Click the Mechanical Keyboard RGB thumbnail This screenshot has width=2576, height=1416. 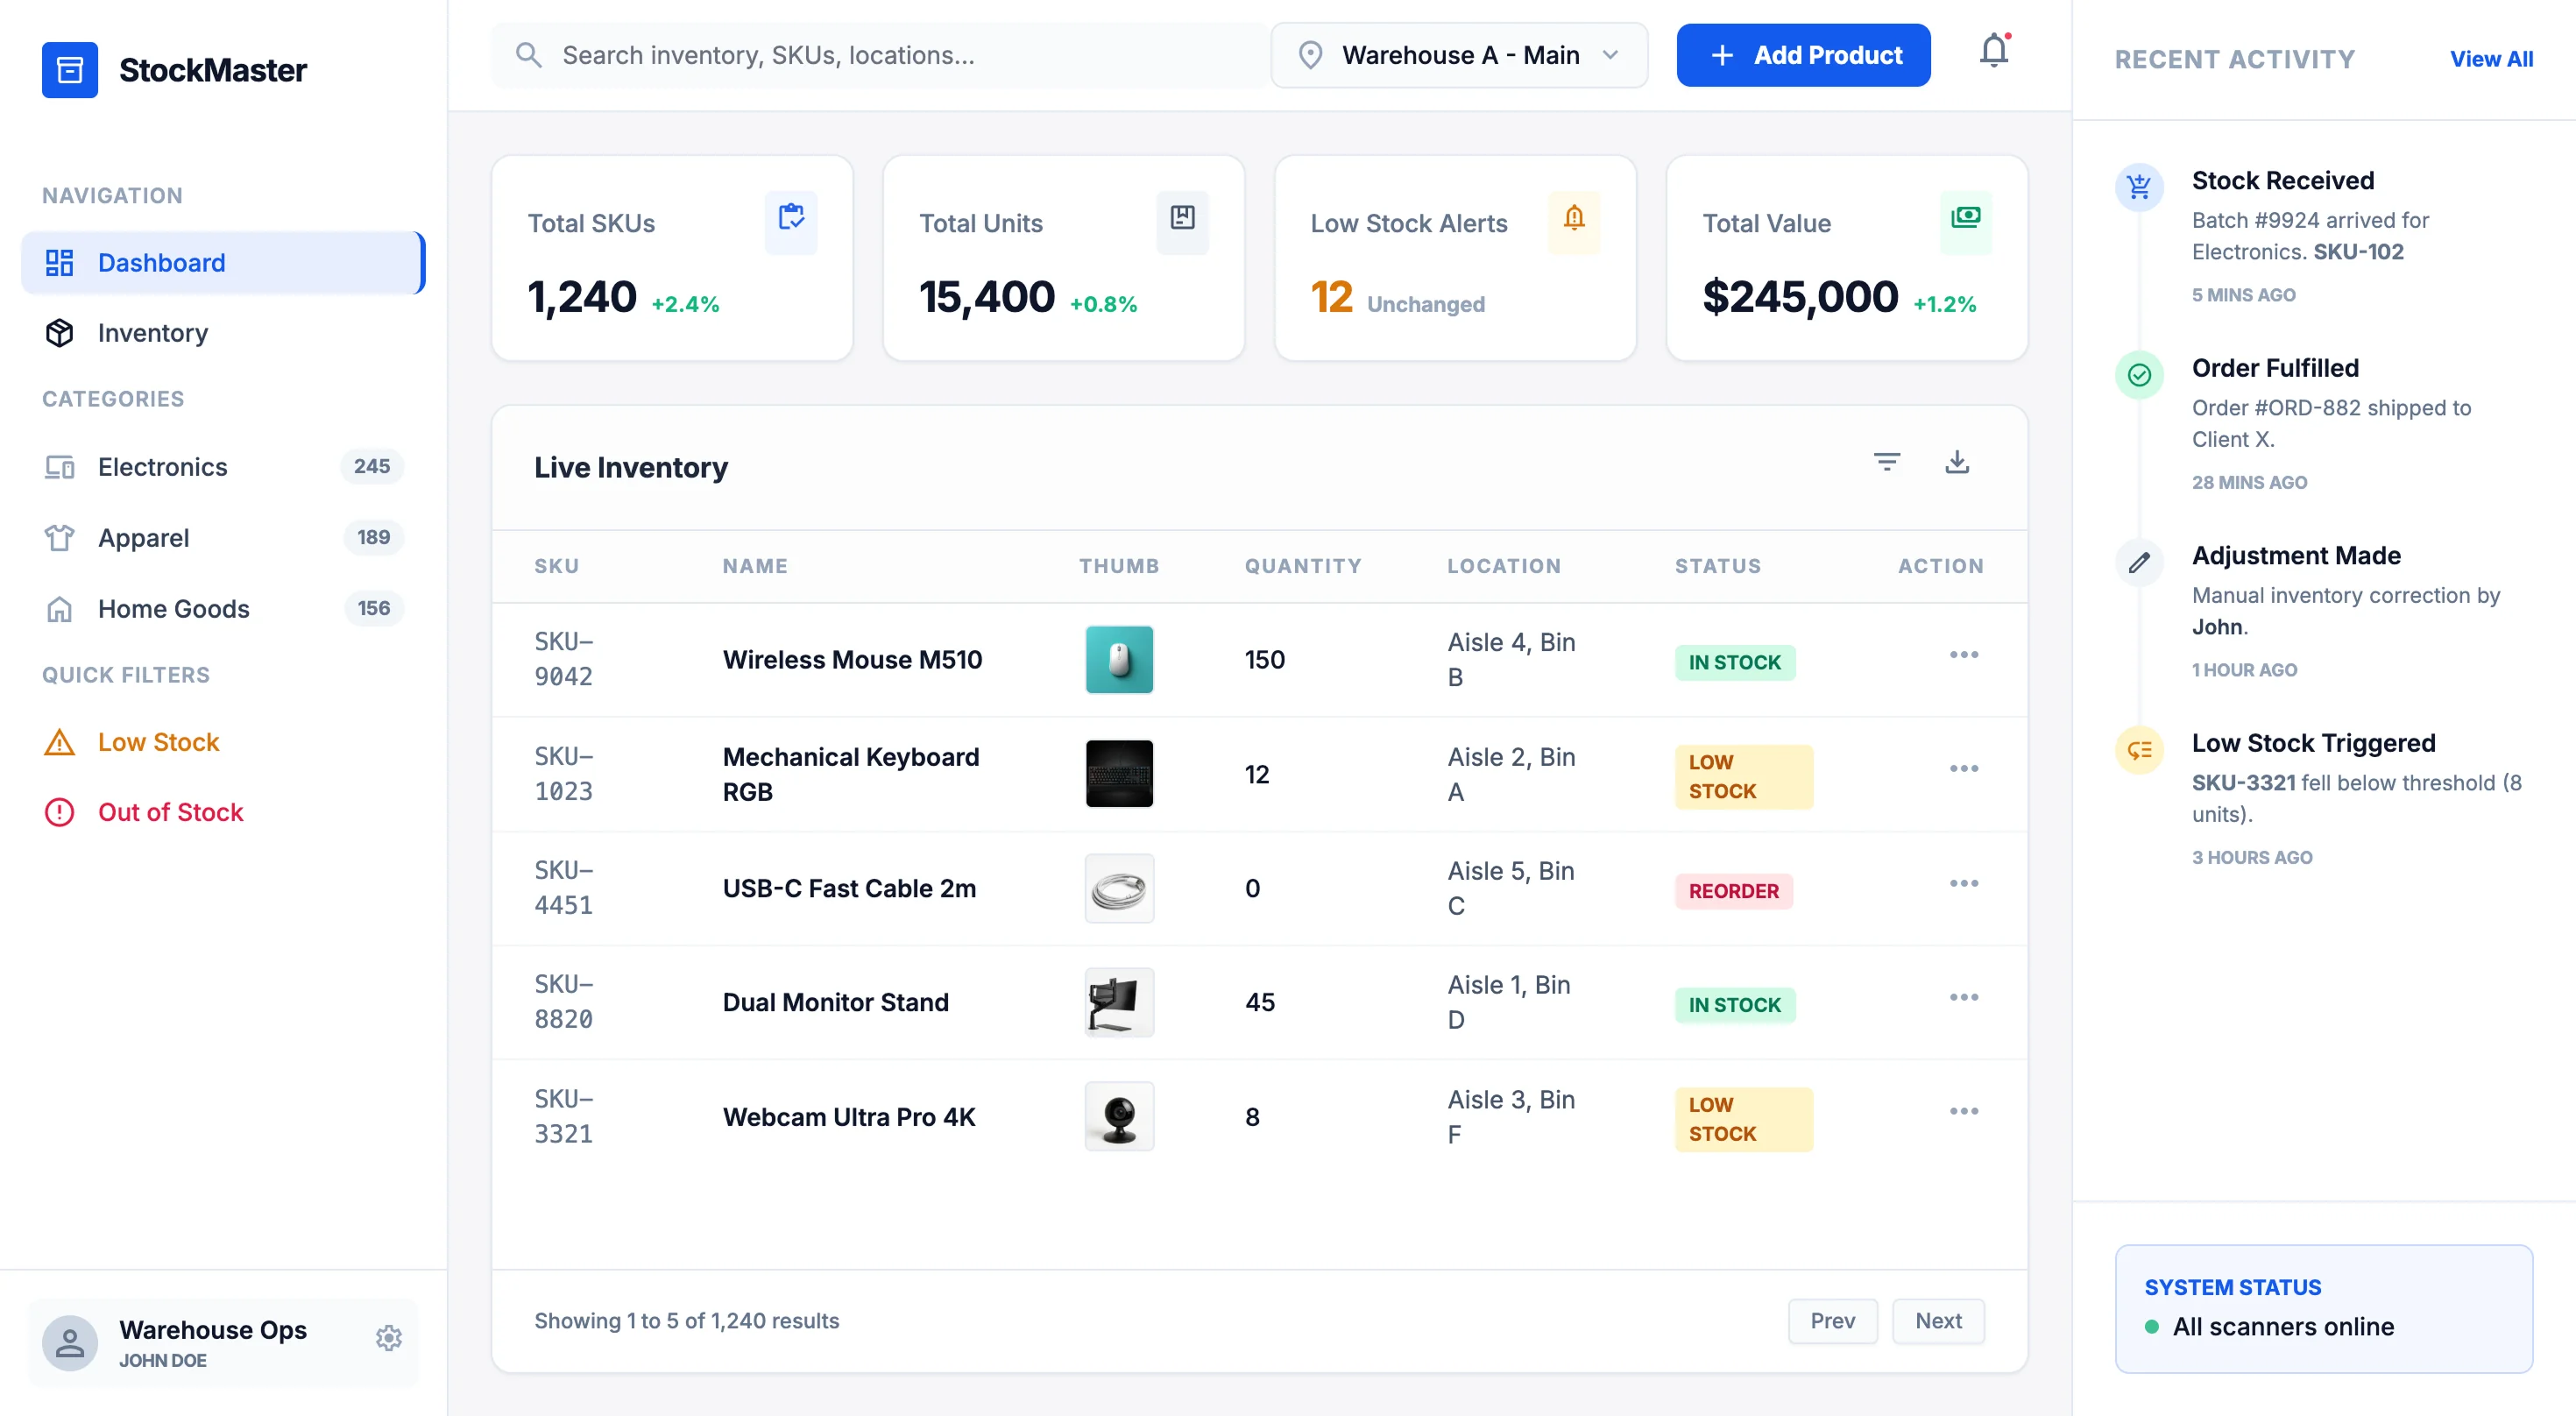point(1118,774)
